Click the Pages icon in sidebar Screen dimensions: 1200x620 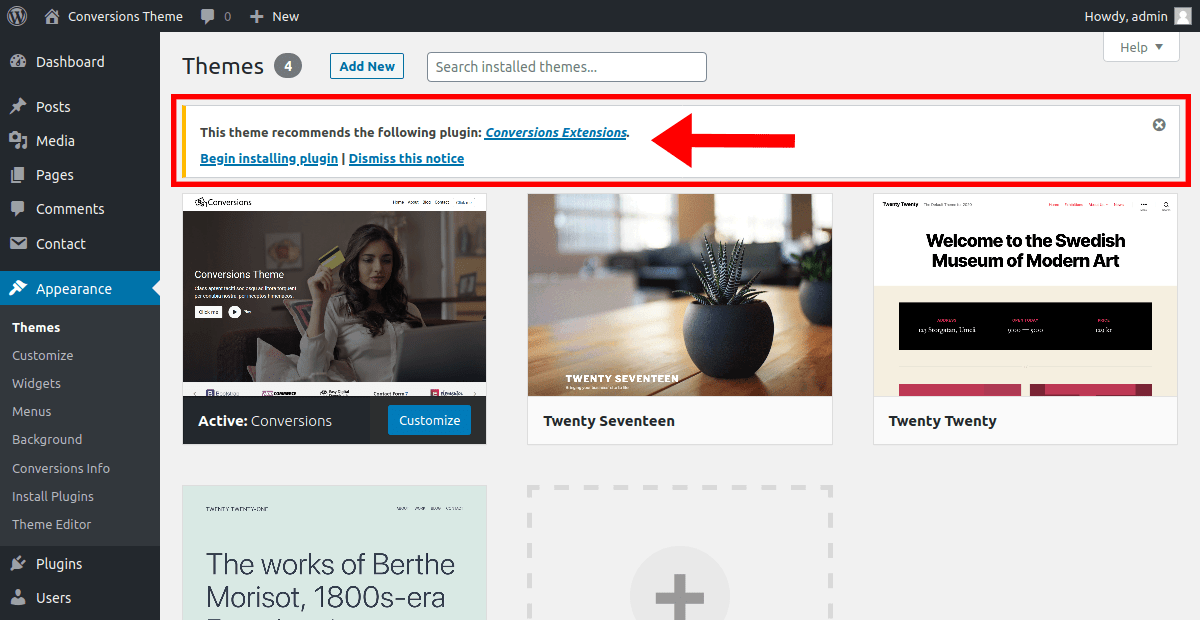(x=18, y=175)
